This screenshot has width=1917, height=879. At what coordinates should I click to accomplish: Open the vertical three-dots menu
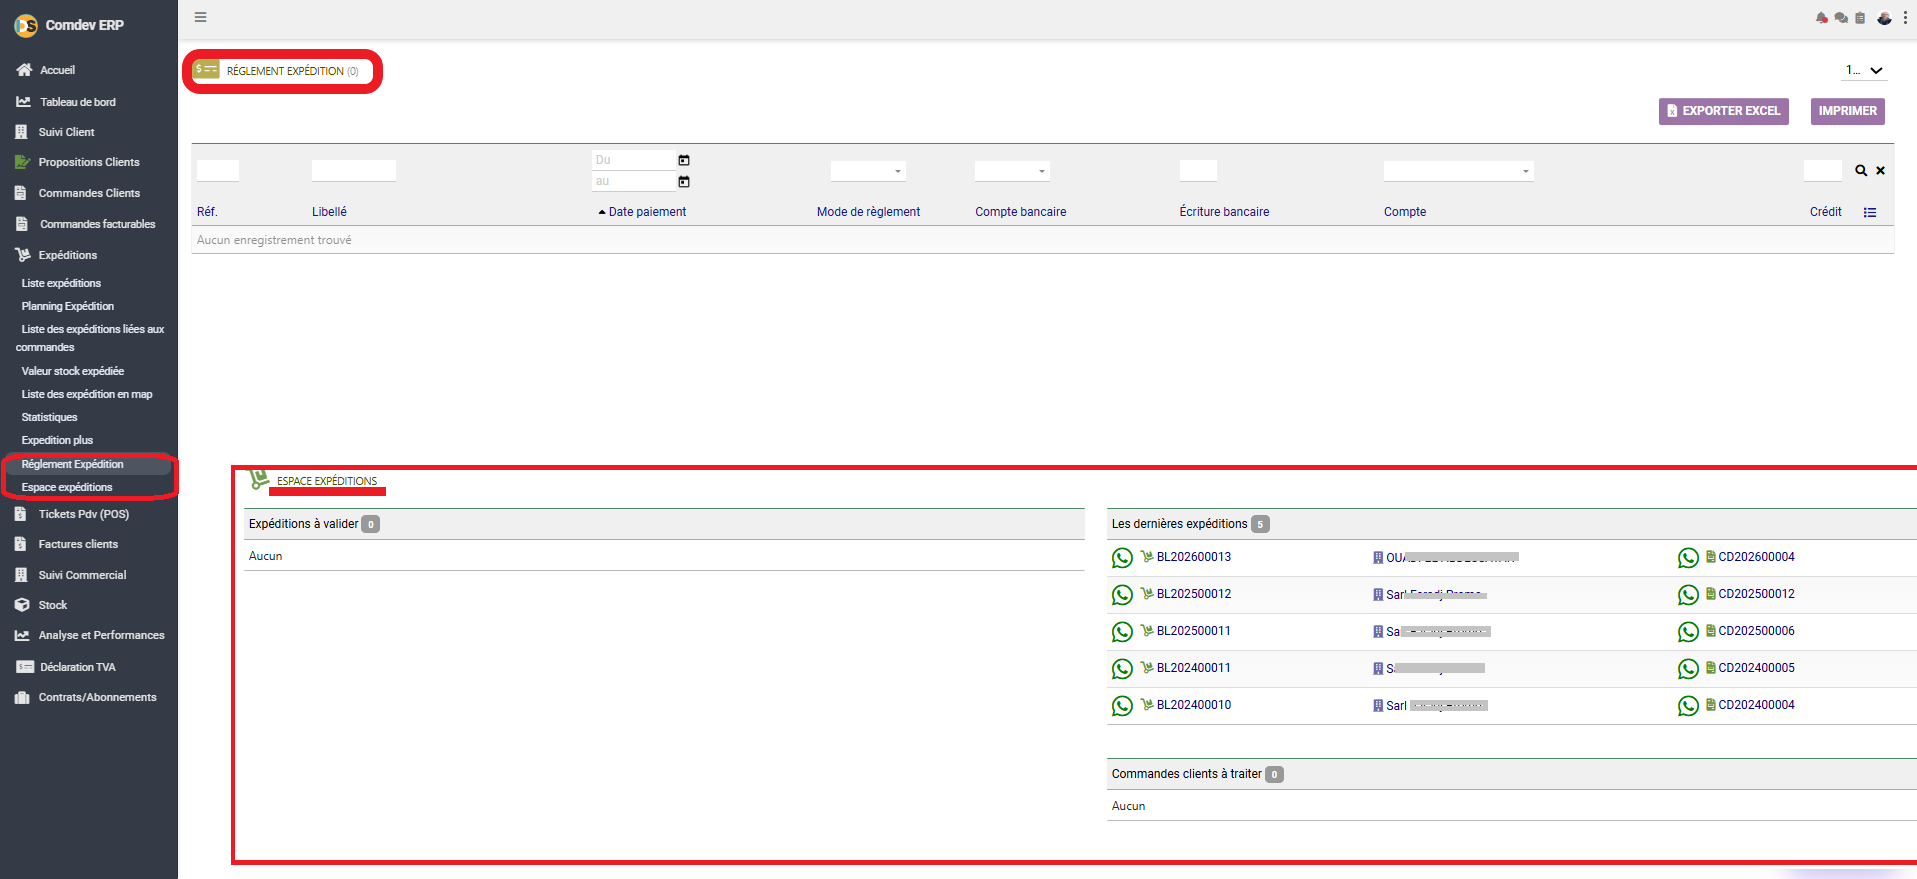1905,18
